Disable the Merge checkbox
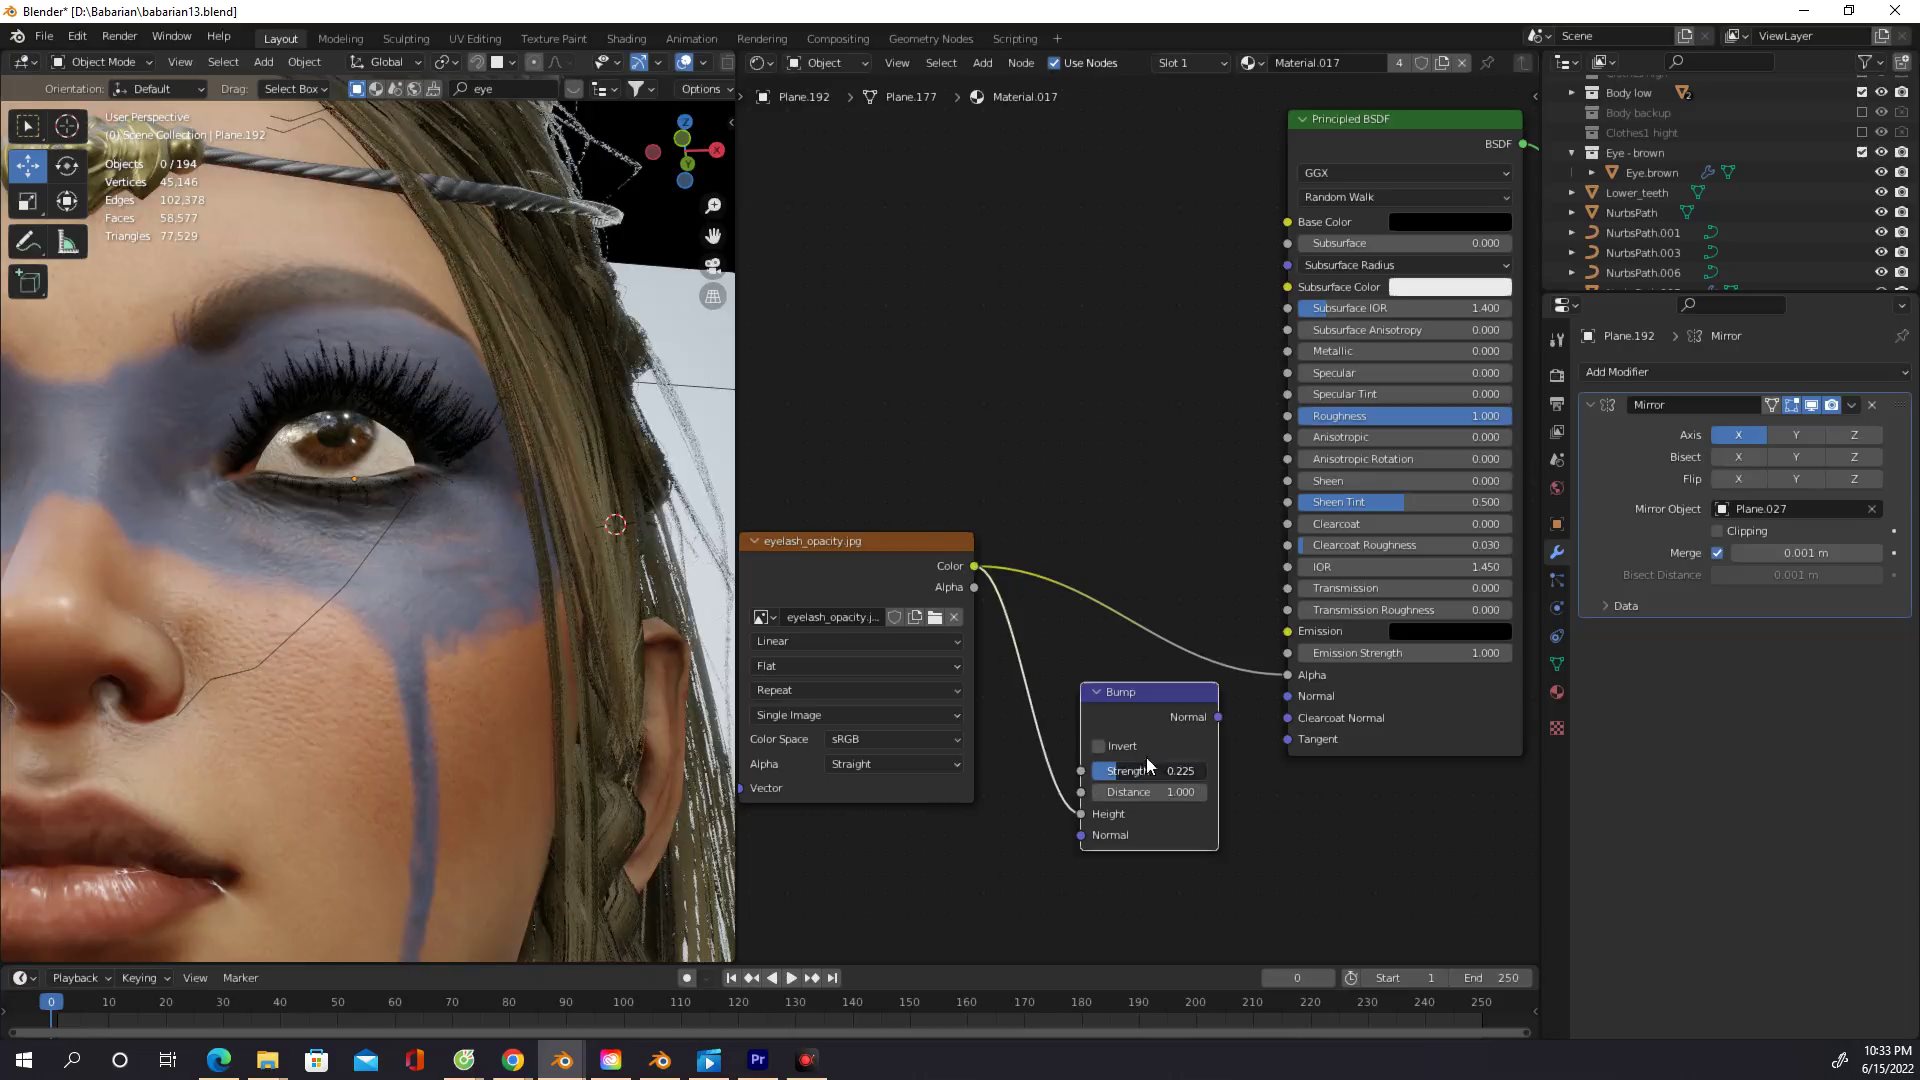Viewport: 1920px width, 1080px height. click(x=1717, y=553)
